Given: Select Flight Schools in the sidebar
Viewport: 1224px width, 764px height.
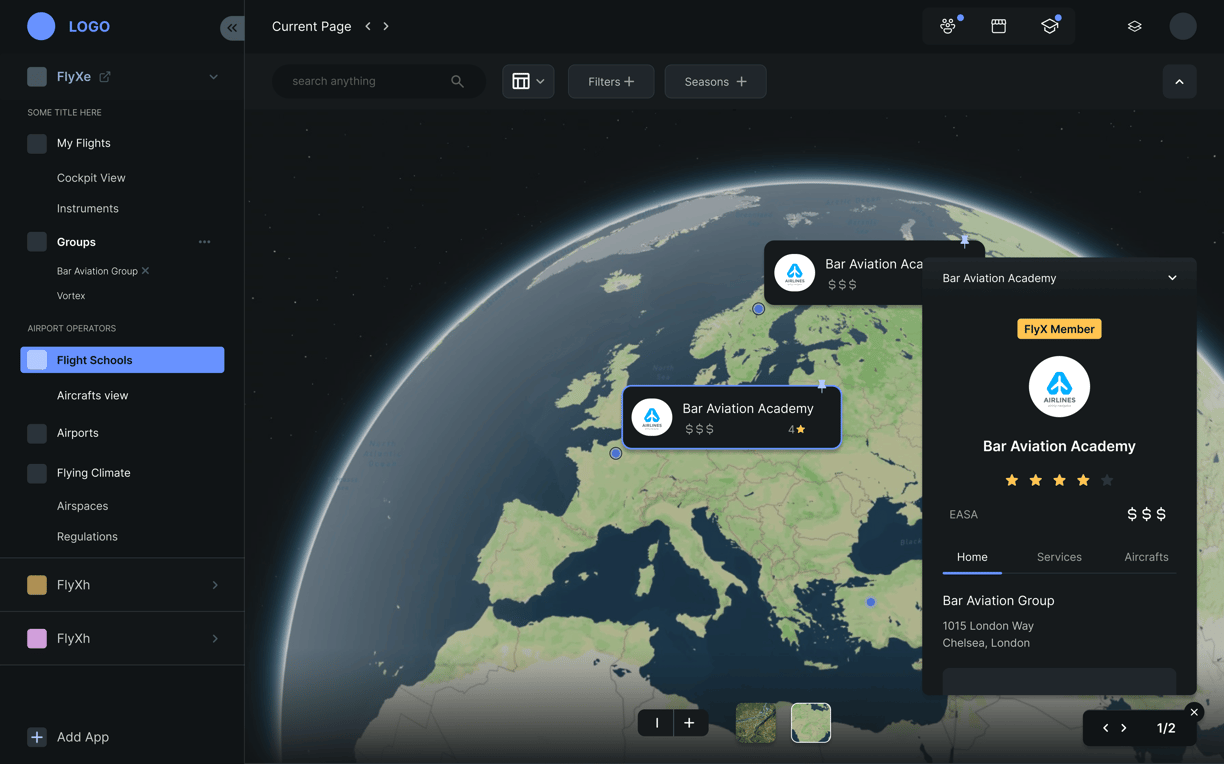Looking at the screenshot, I should tap(122, 360).
